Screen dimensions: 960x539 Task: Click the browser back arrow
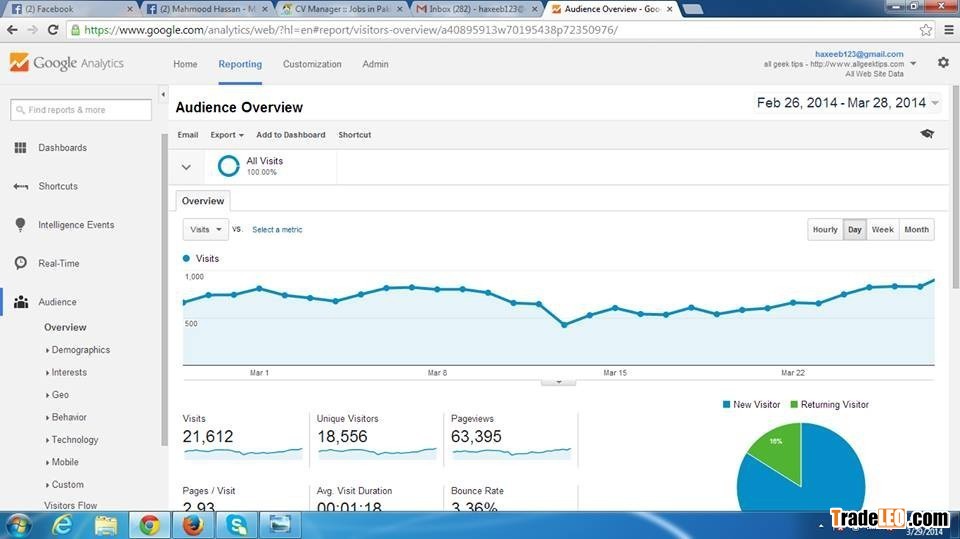12,29
